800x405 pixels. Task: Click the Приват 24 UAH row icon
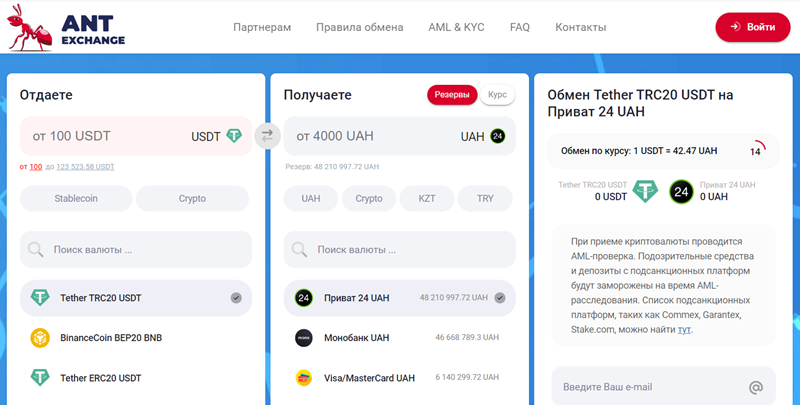point(304,298)
